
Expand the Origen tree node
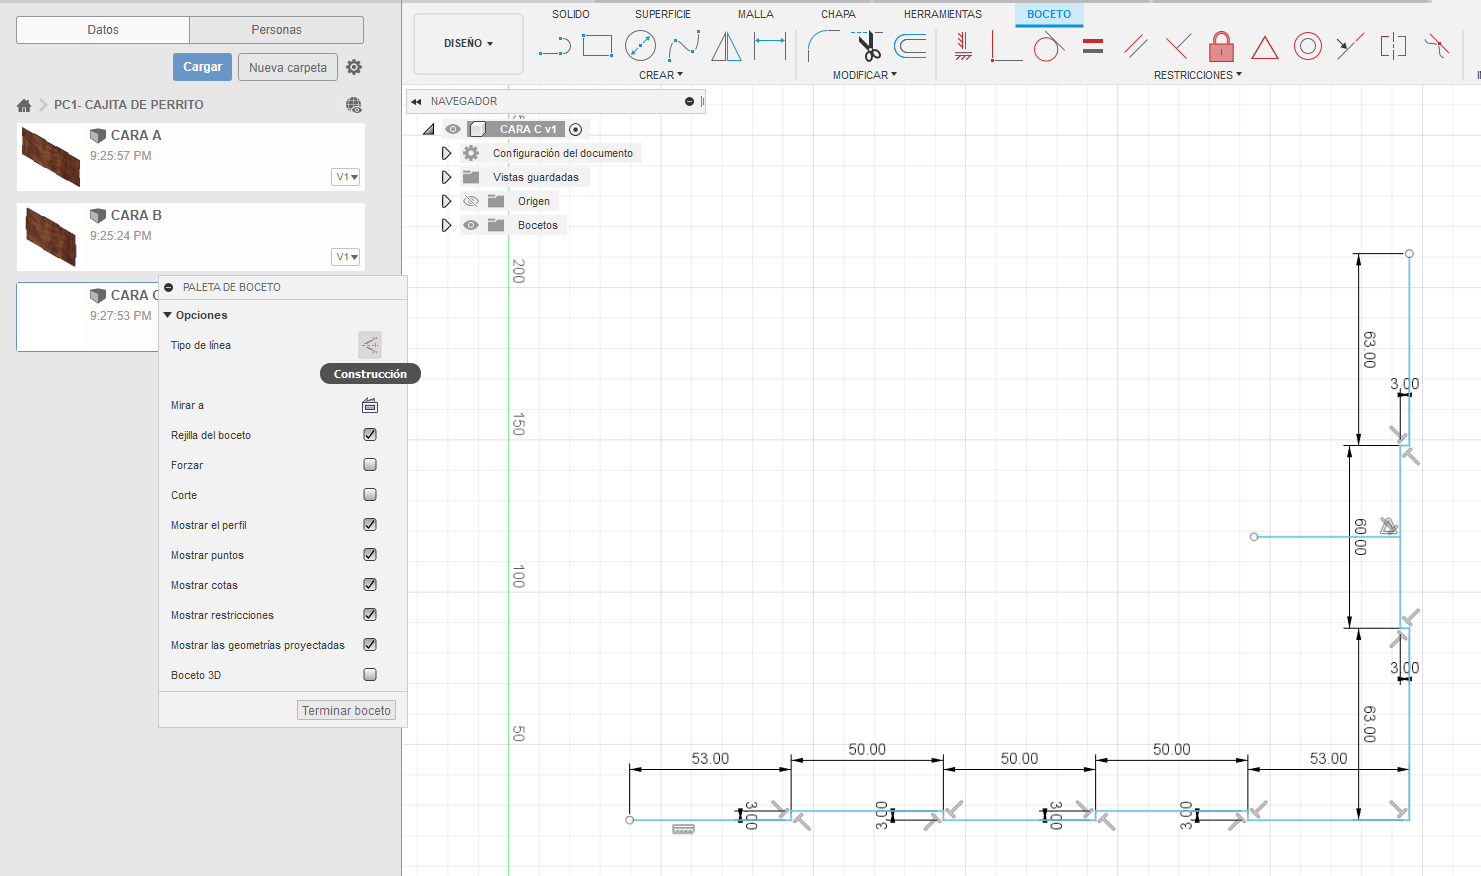(x=446, y=201)
